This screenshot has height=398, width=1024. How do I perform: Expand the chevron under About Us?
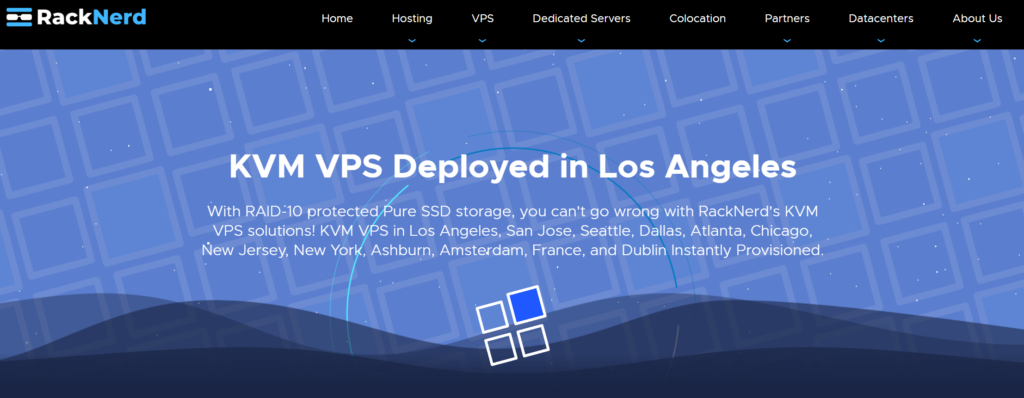tap(977, 41)
